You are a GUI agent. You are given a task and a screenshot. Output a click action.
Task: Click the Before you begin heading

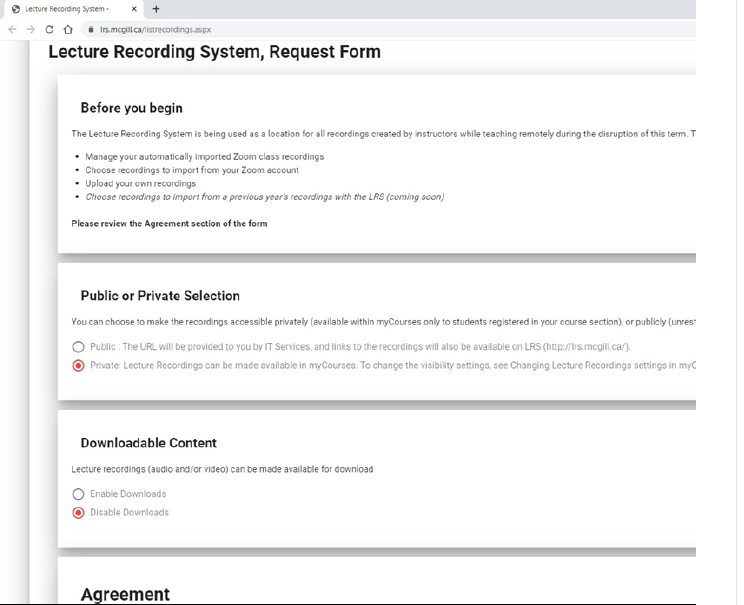click(131, 108)
